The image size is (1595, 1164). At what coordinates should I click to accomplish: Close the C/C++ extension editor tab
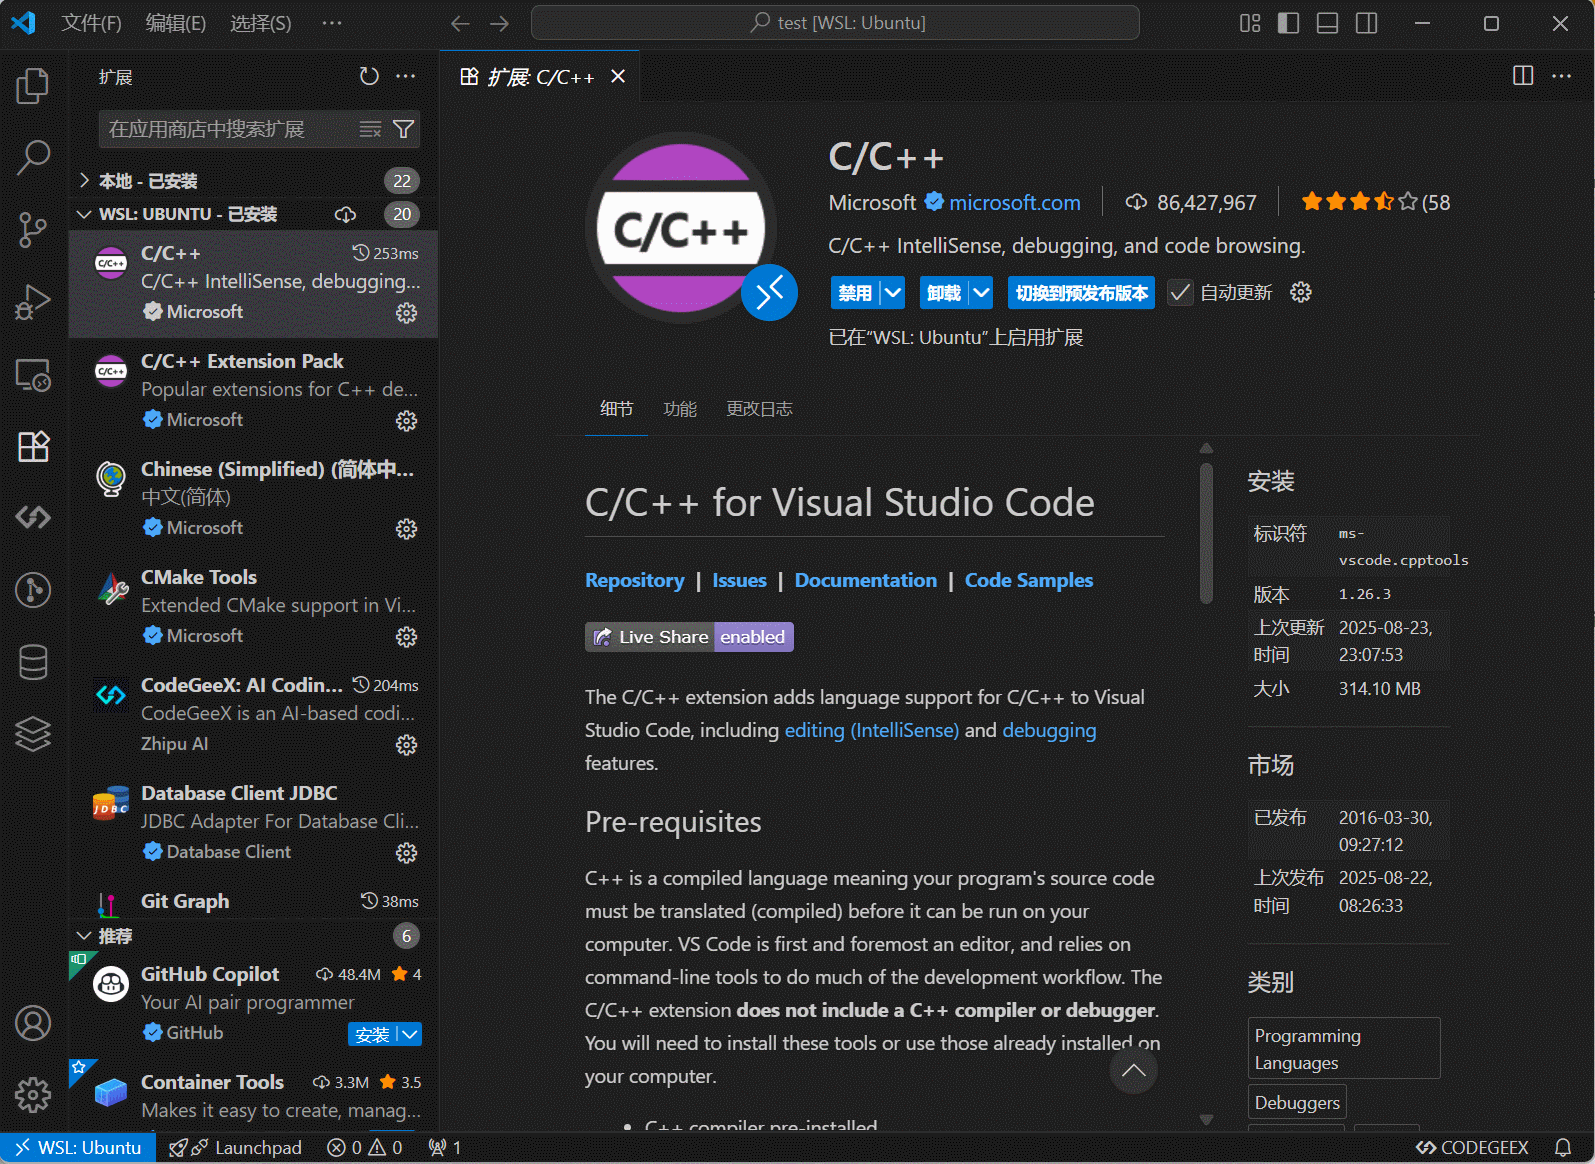618,76
